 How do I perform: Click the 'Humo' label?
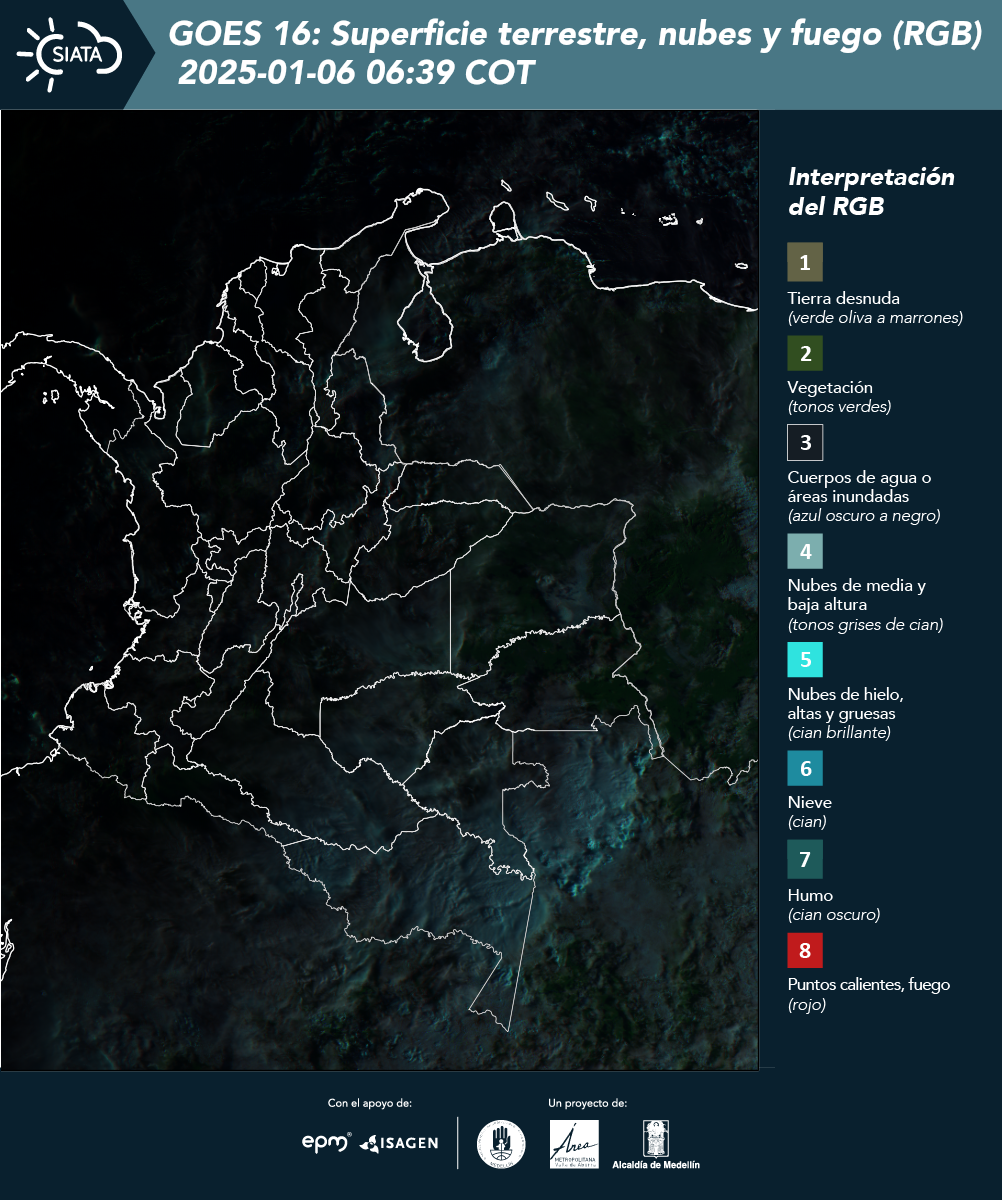(x=810, y=895)
